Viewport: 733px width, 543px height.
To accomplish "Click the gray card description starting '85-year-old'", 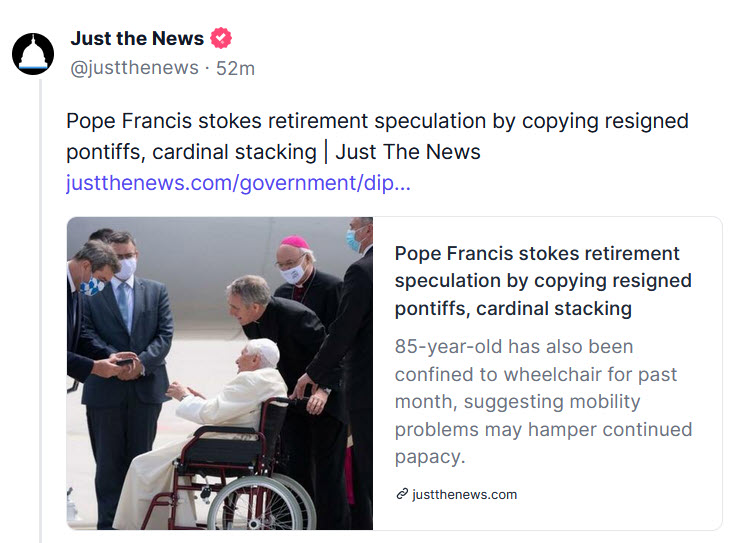I will 542,401.
